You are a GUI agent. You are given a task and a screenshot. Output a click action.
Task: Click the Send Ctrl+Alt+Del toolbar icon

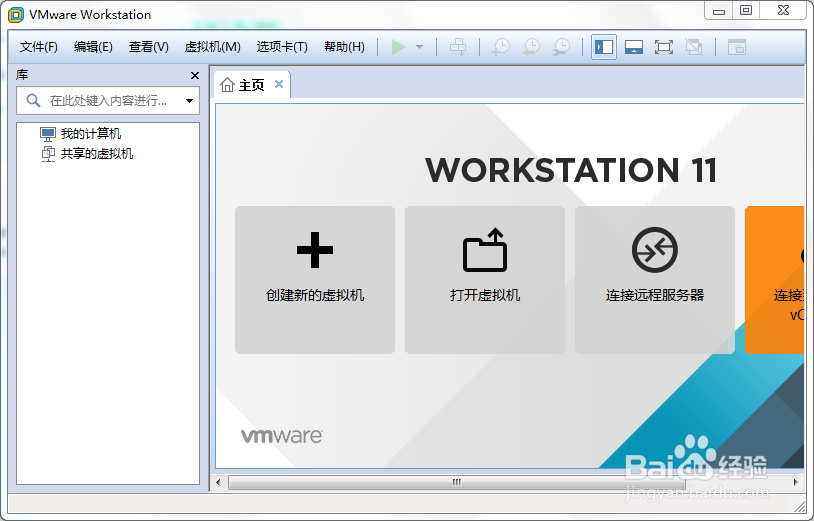point(458,47)
